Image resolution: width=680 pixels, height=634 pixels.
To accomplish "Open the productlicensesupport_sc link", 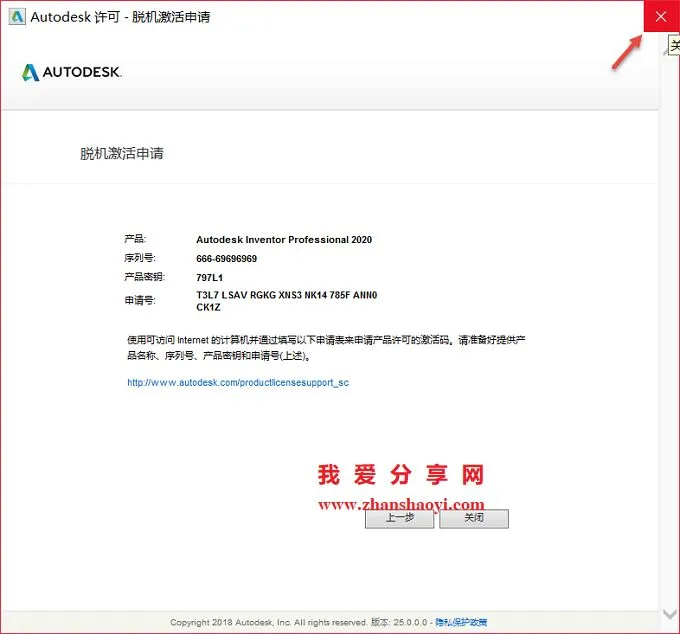I will (238, 382).
